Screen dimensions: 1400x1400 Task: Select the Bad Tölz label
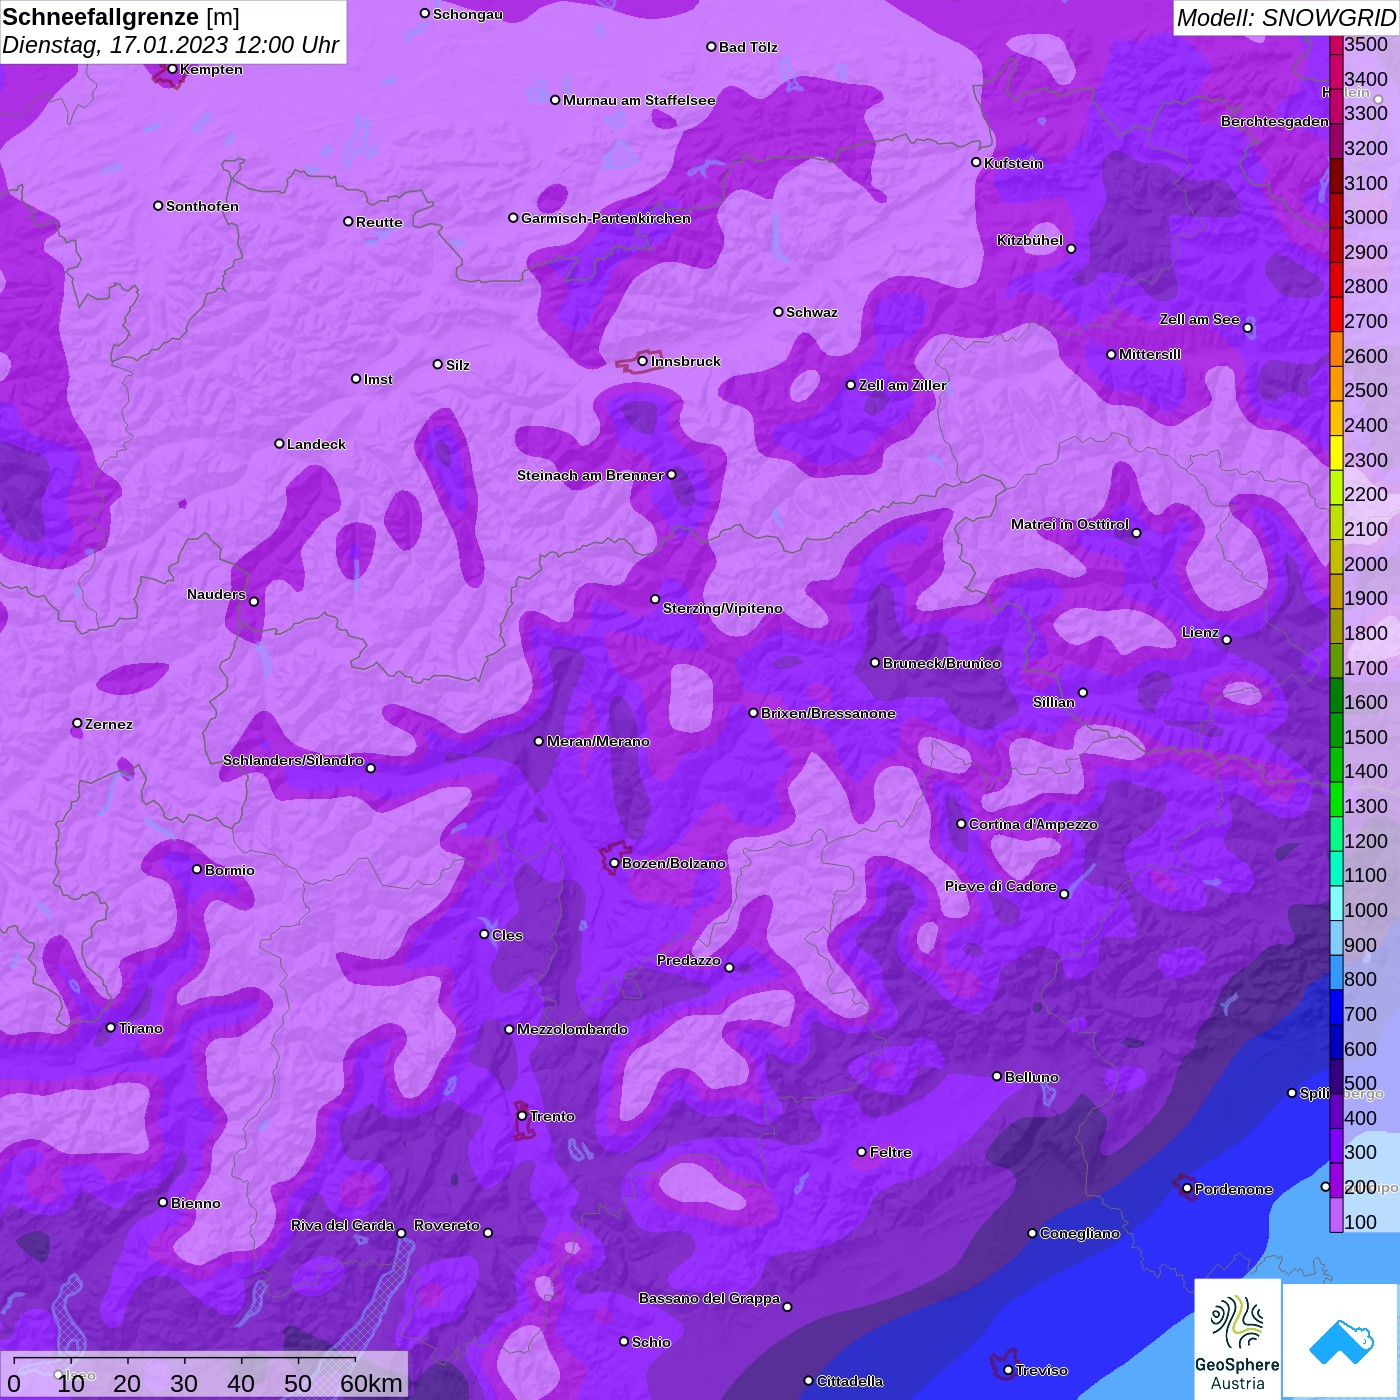[748, 47]
